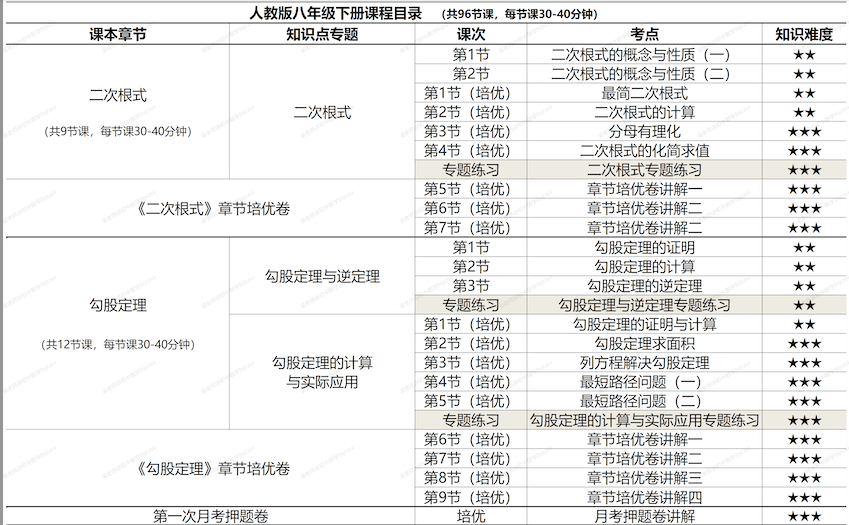
Task: Click the 勾股定理的计算与实际应用 topic cell
Action: [x=322, y=372]
